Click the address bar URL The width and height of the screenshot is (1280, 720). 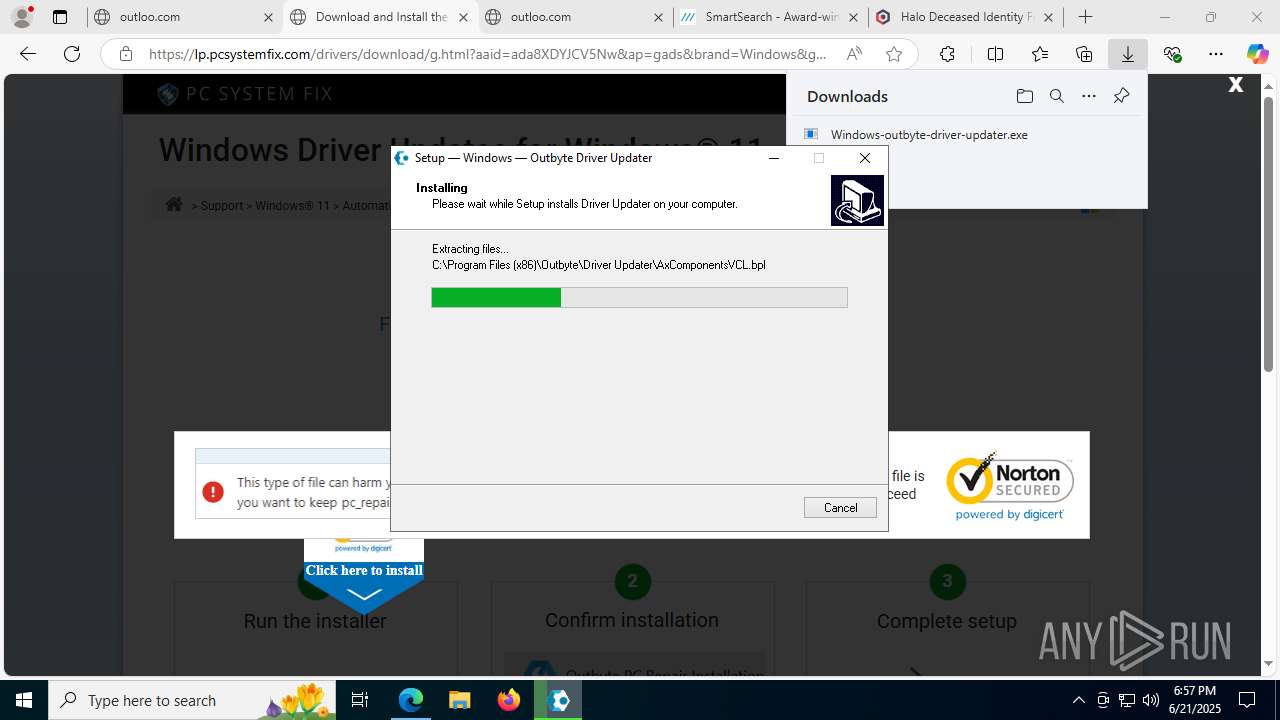point(488,54)
